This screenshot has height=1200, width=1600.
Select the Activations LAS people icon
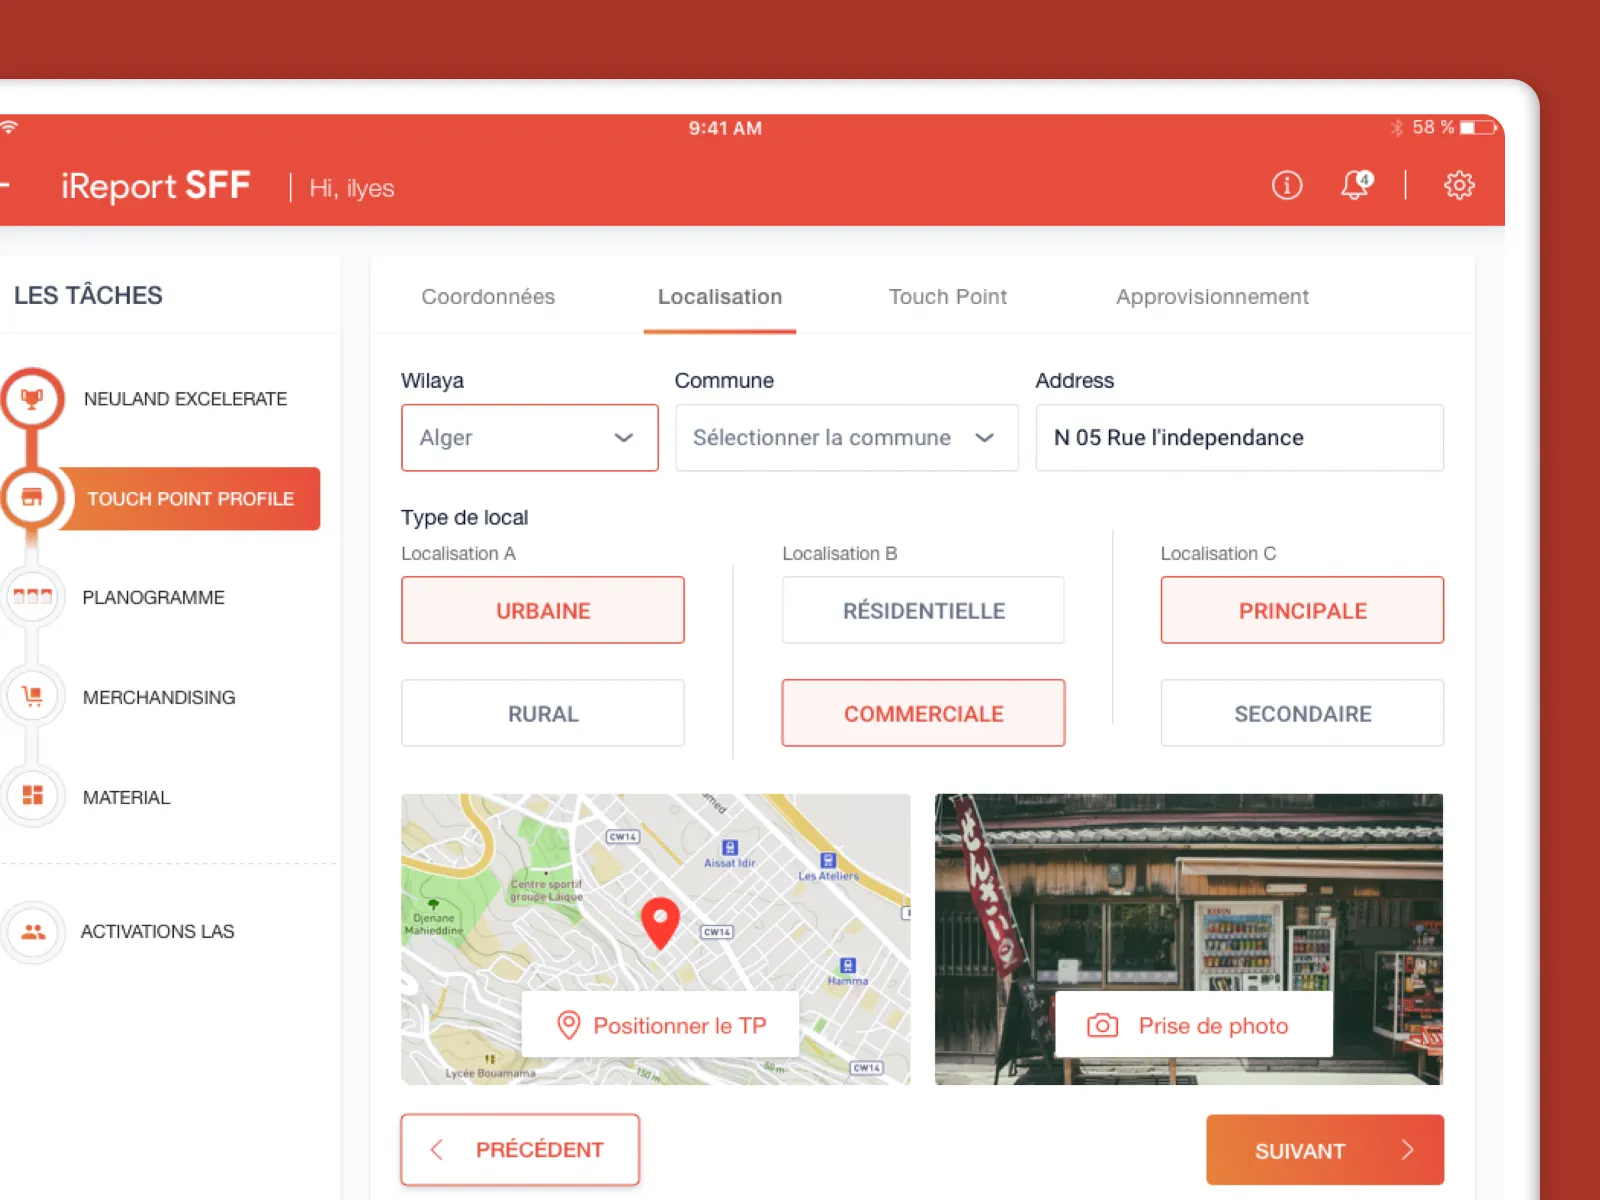[32, 932]
